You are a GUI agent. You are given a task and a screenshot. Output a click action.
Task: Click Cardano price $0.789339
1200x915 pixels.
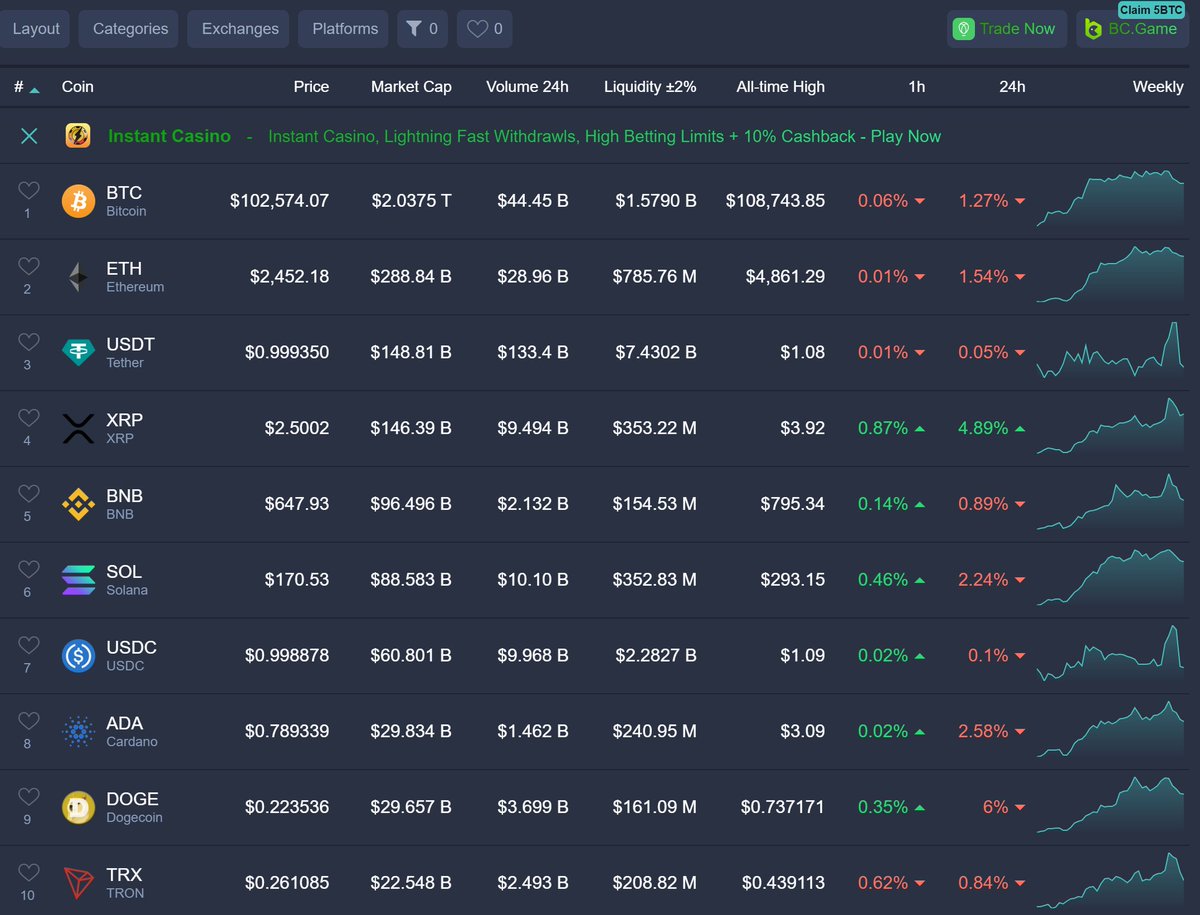(287, 732)
